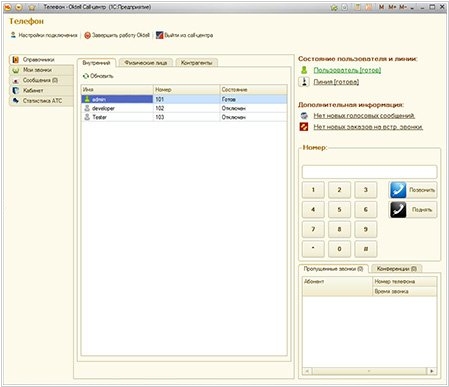Click the Кабинет icon
Screen dimensions: 449x387
tap(15, 90)
